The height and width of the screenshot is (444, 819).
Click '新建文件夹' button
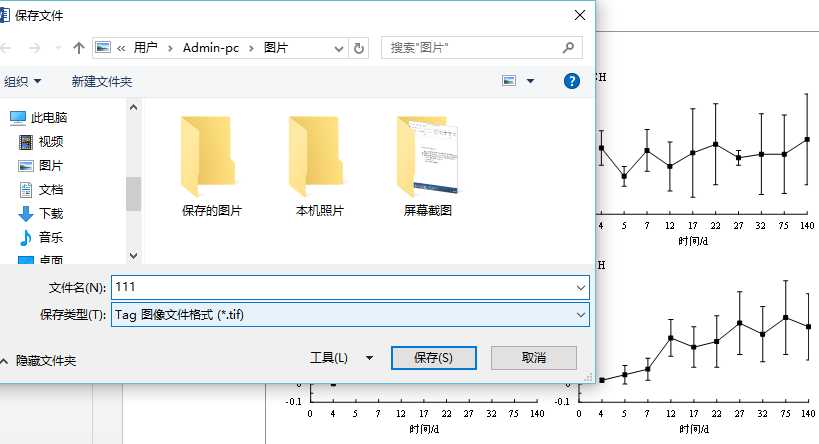(102, 81)
